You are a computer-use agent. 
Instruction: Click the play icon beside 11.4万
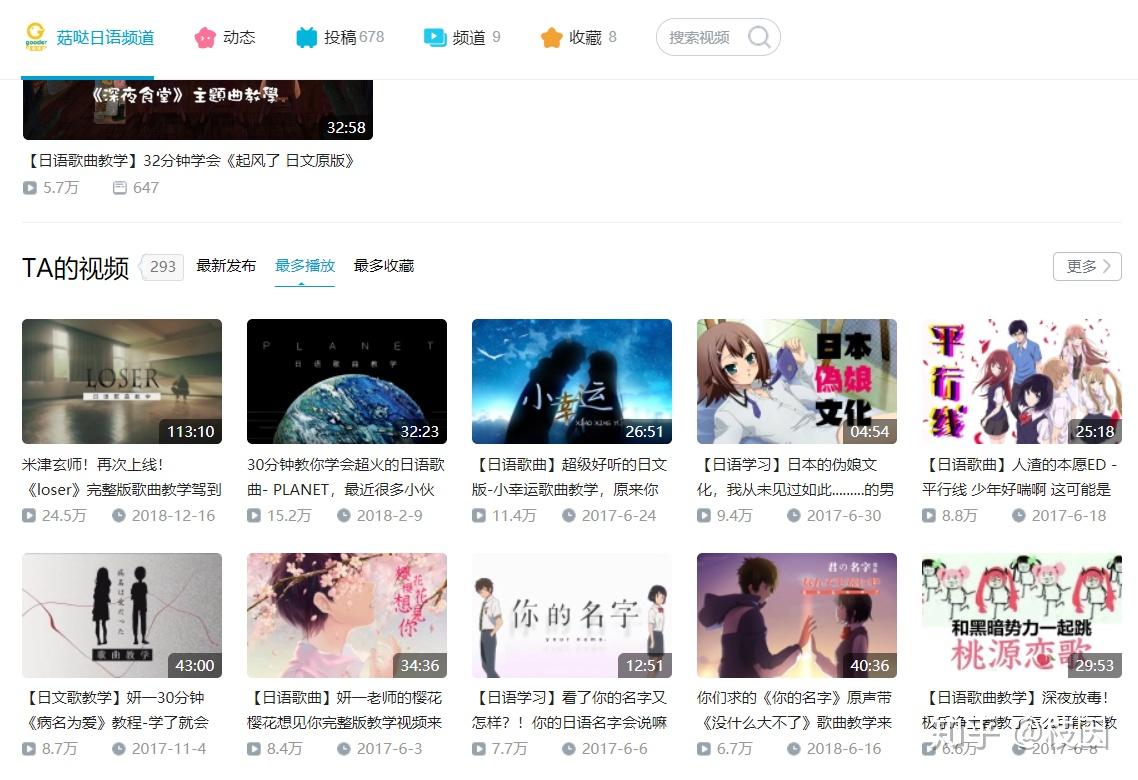click(x=478, y=516)
